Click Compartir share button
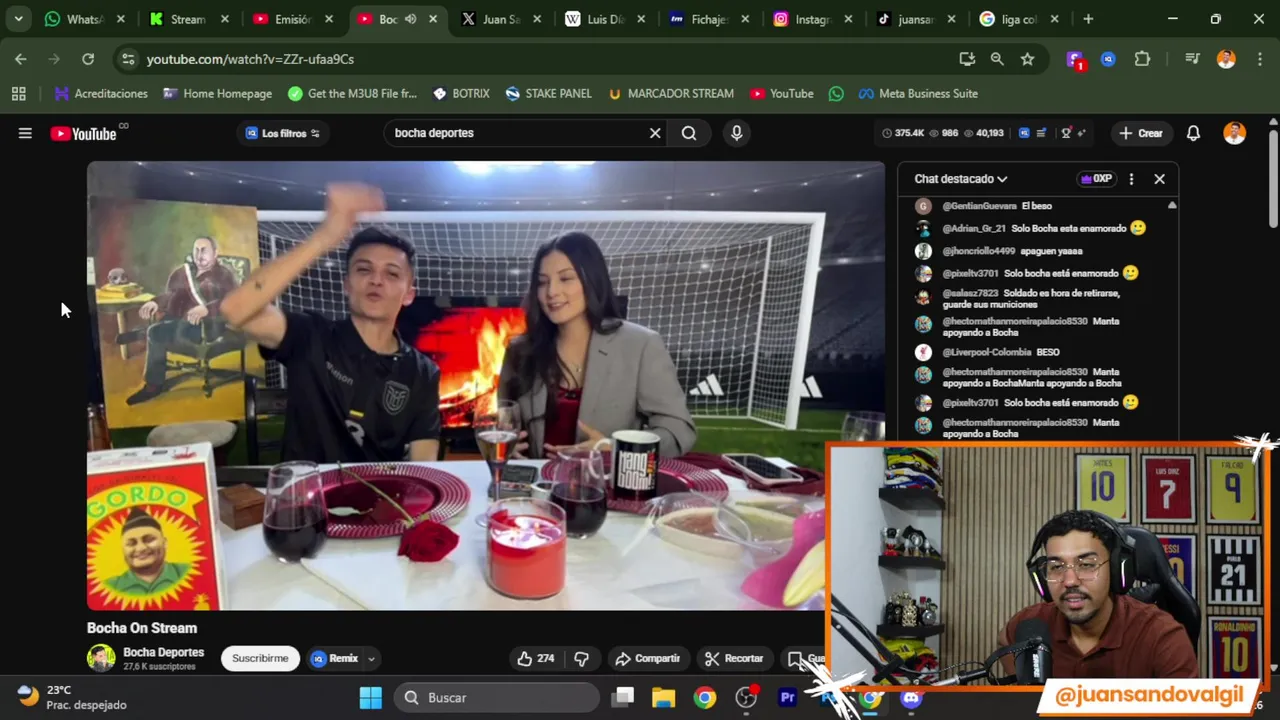The width and height of the screenshot is (1280, 720). [x=648, y=658]
